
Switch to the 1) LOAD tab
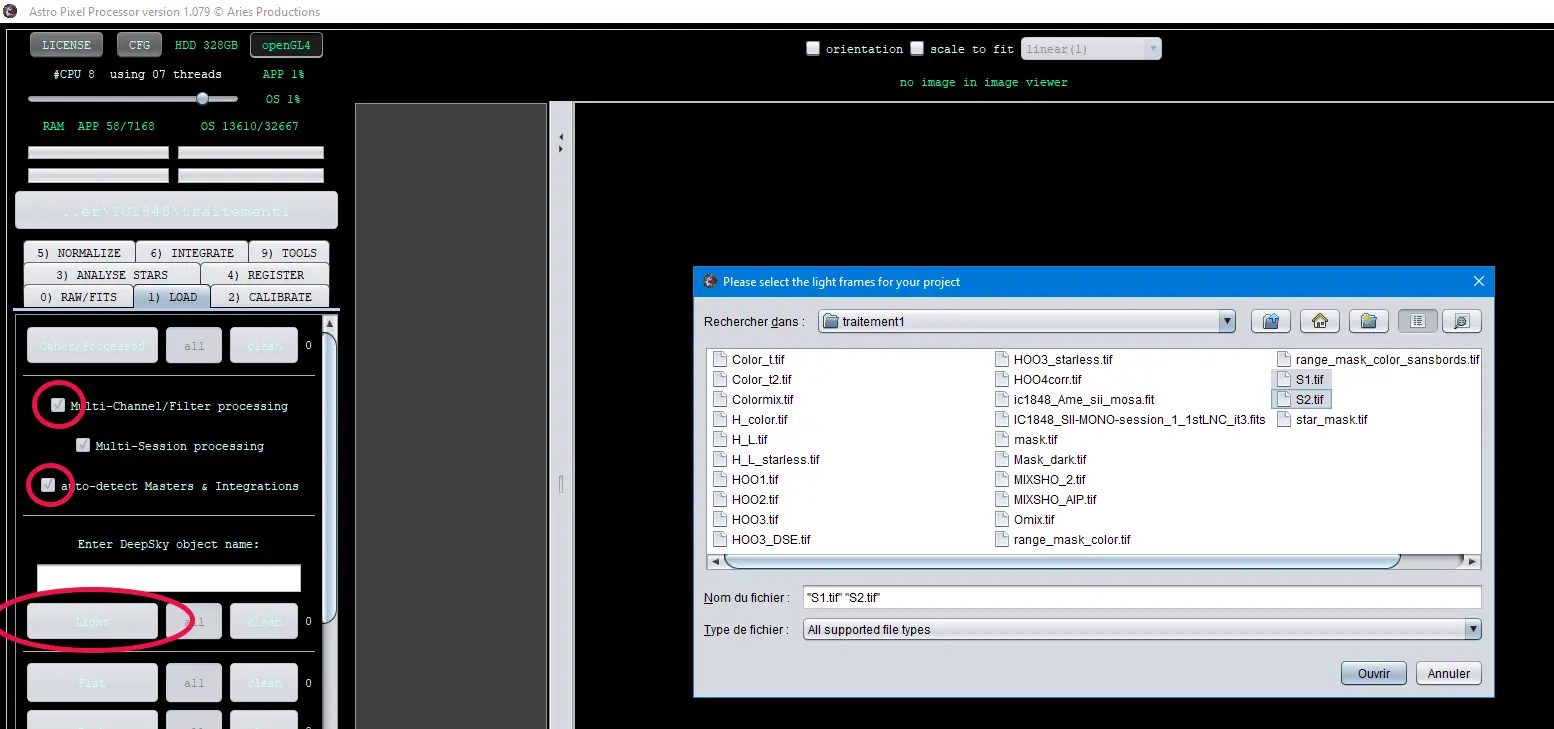(x=172, y=297)
